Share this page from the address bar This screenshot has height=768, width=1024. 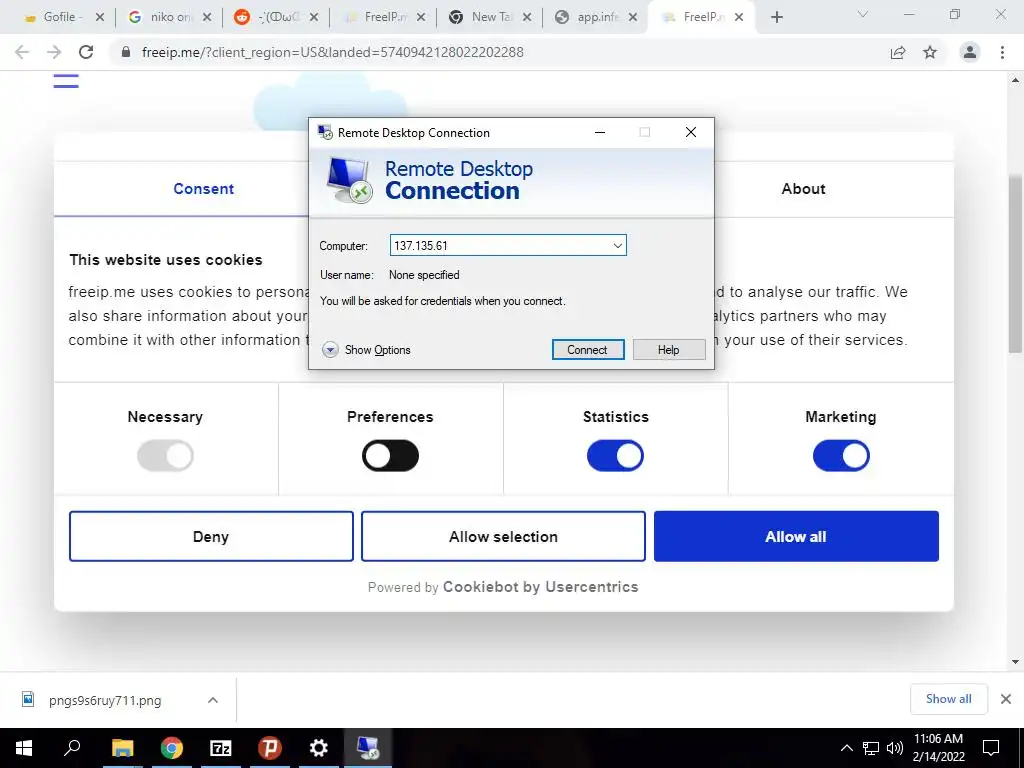click(898, 52)
